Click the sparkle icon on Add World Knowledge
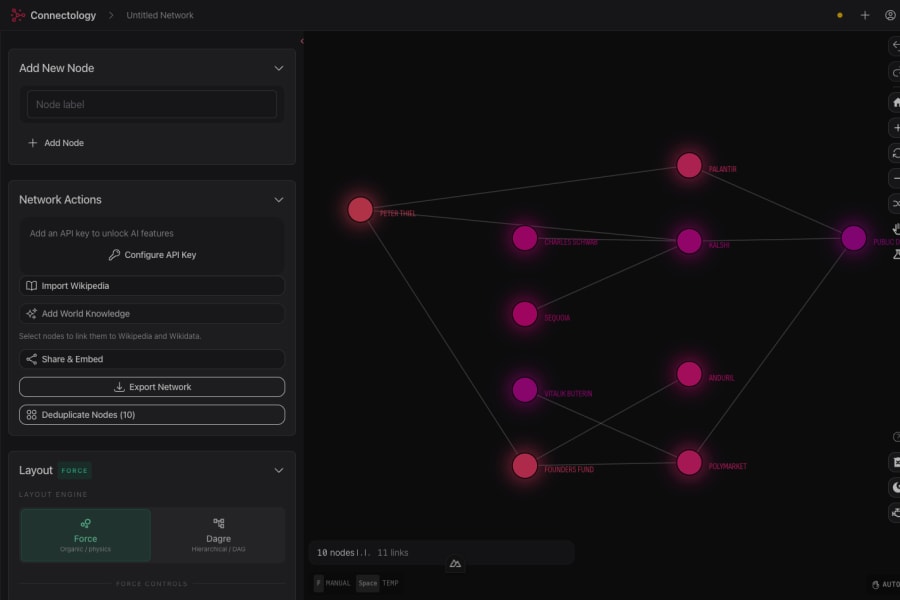The width and height of the screenshot is (900, 600). [x=32, y=313]
